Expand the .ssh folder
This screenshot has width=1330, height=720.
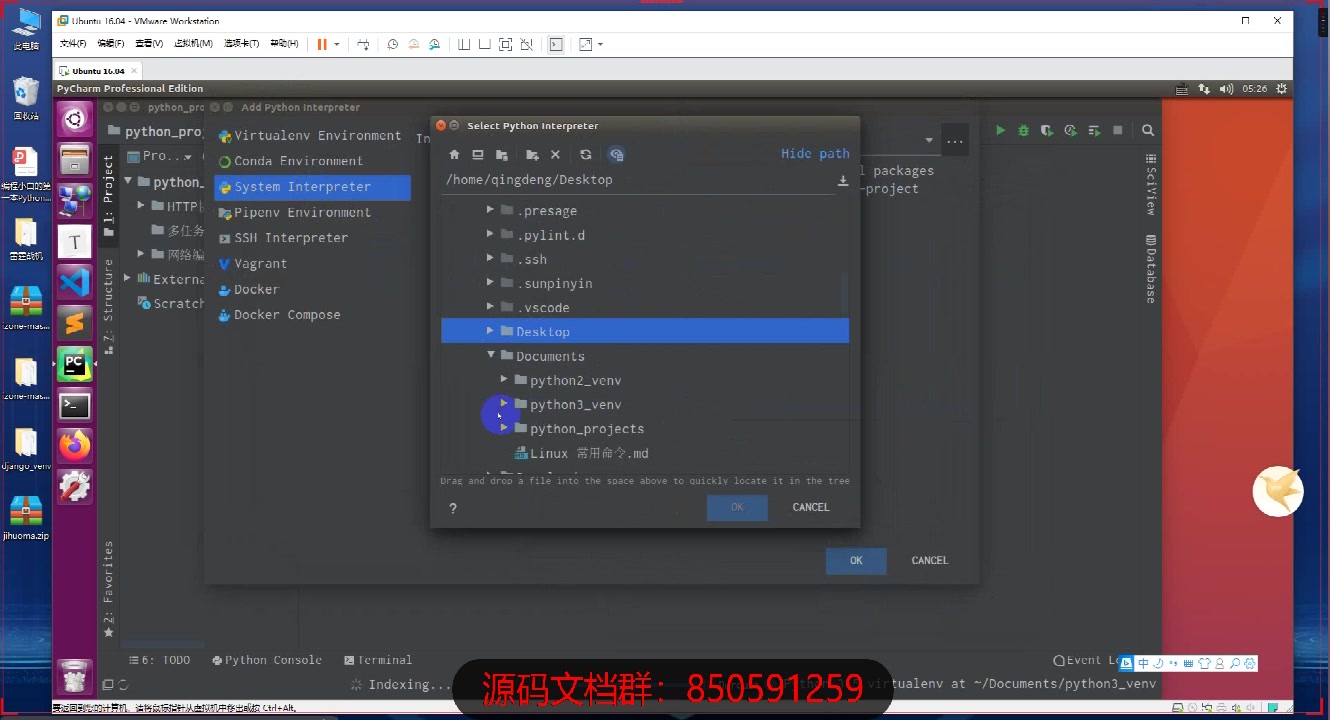(490, 259)
